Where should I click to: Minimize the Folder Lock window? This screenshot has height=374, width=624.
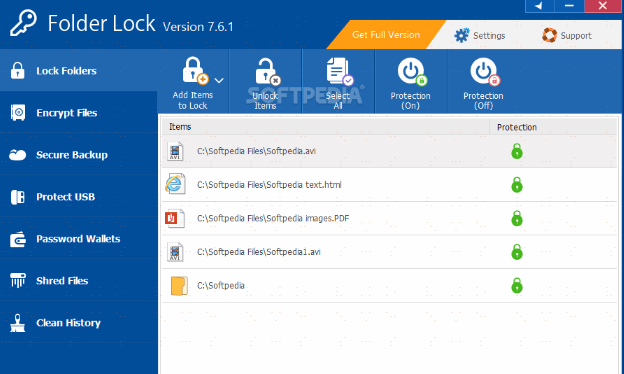[x=569, y=6]
